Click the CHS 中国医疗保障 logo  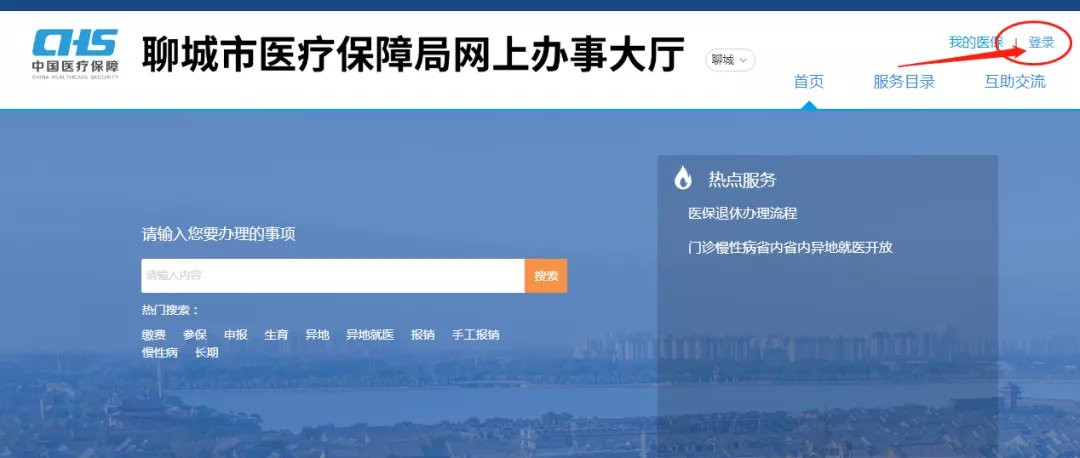pos(75,54)
